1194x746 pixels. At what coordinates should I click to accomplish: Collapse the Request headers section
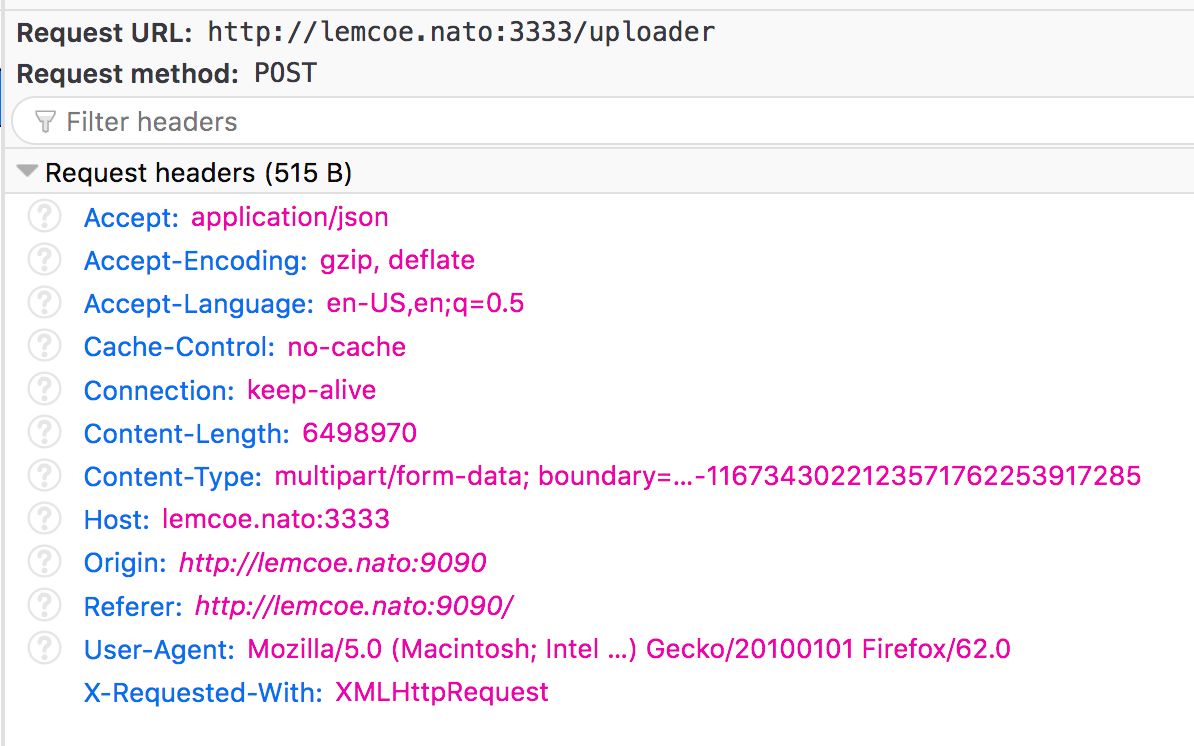tap(27, 173)
